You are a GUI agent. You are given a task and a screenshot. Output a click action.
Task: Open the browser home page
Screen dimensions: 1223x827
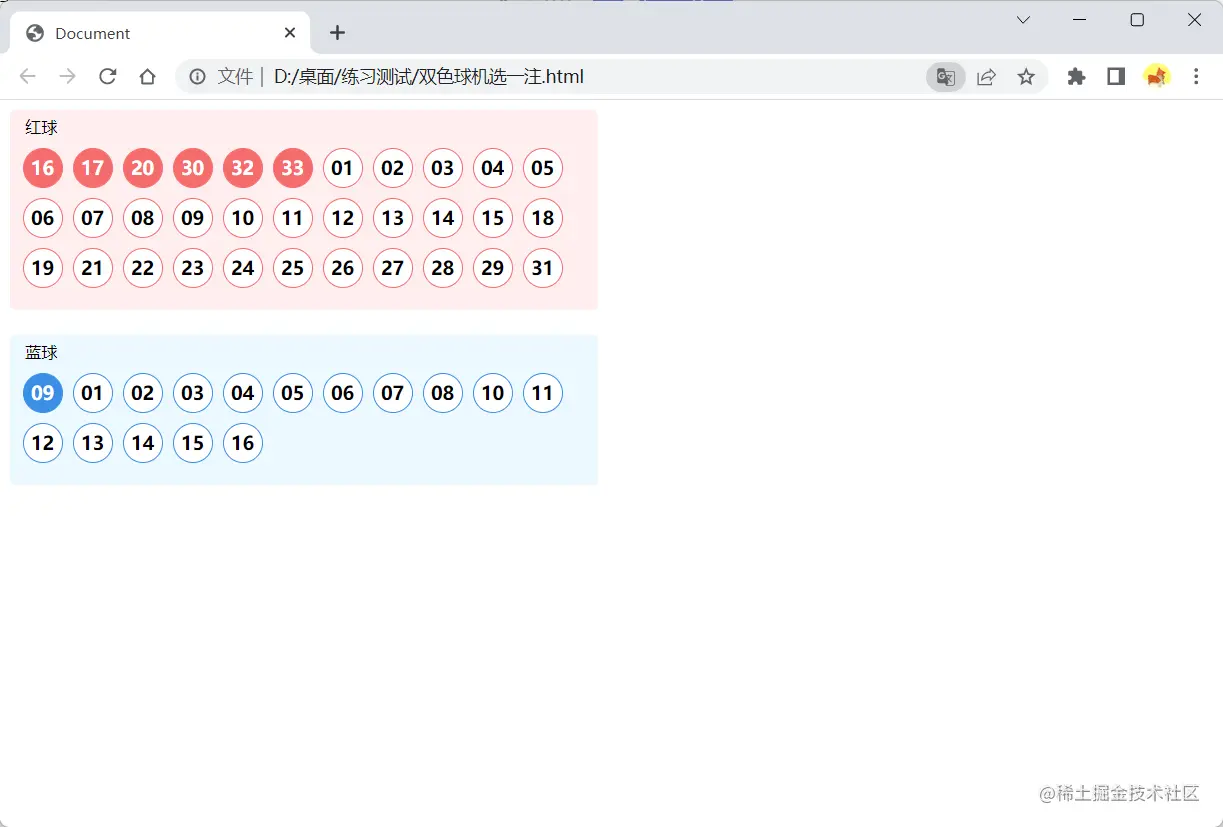(x=148, y=77)
